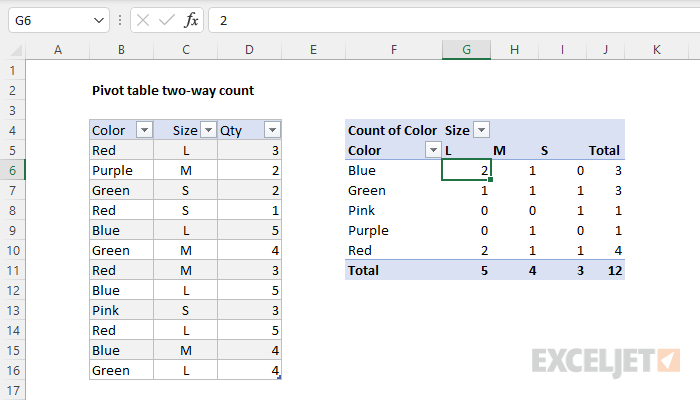Click the Select All corner triangle
This screenshot has width=700, height=400.
pos(17,50)
